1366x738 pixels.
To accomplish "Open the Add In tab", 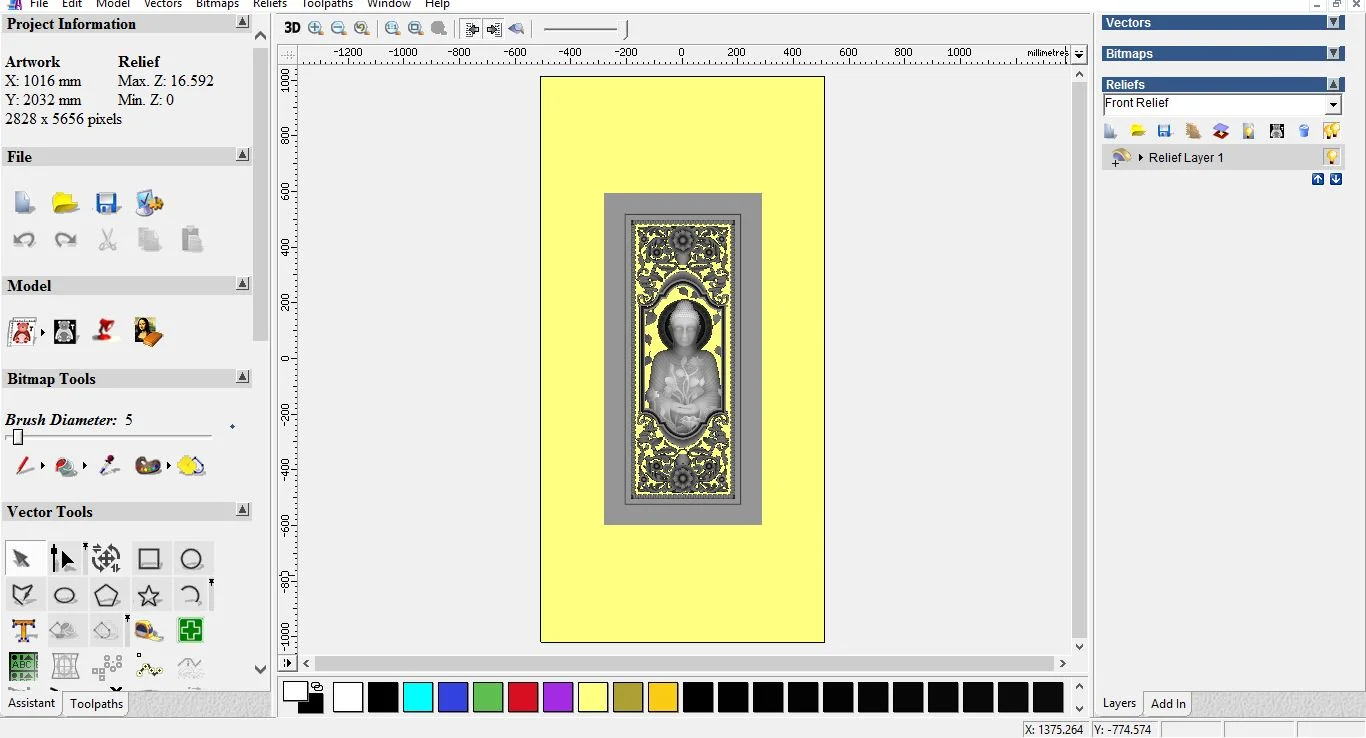I will 1168,704.
